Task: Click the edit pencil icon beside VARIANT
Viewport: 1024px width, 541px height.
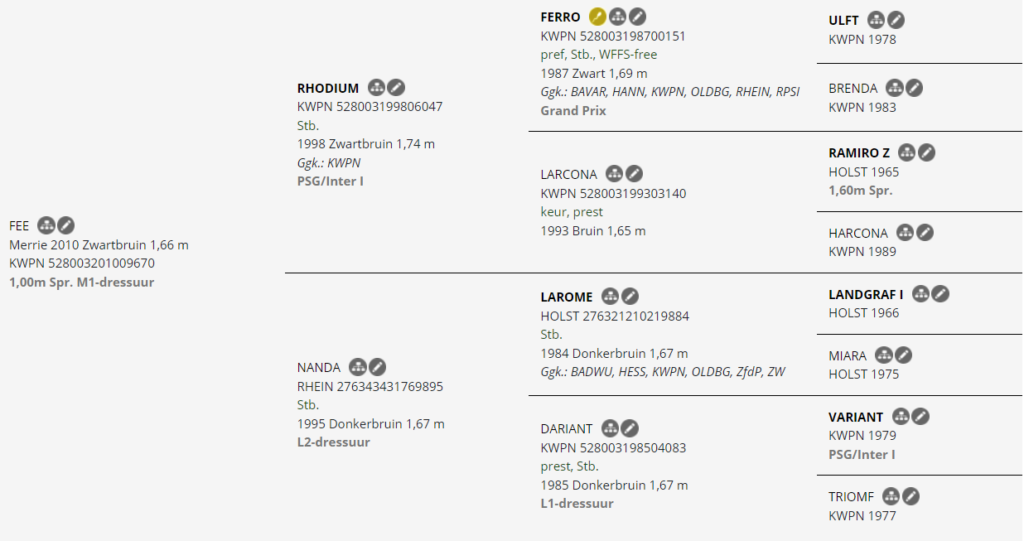Action: [x=920, y=417]
